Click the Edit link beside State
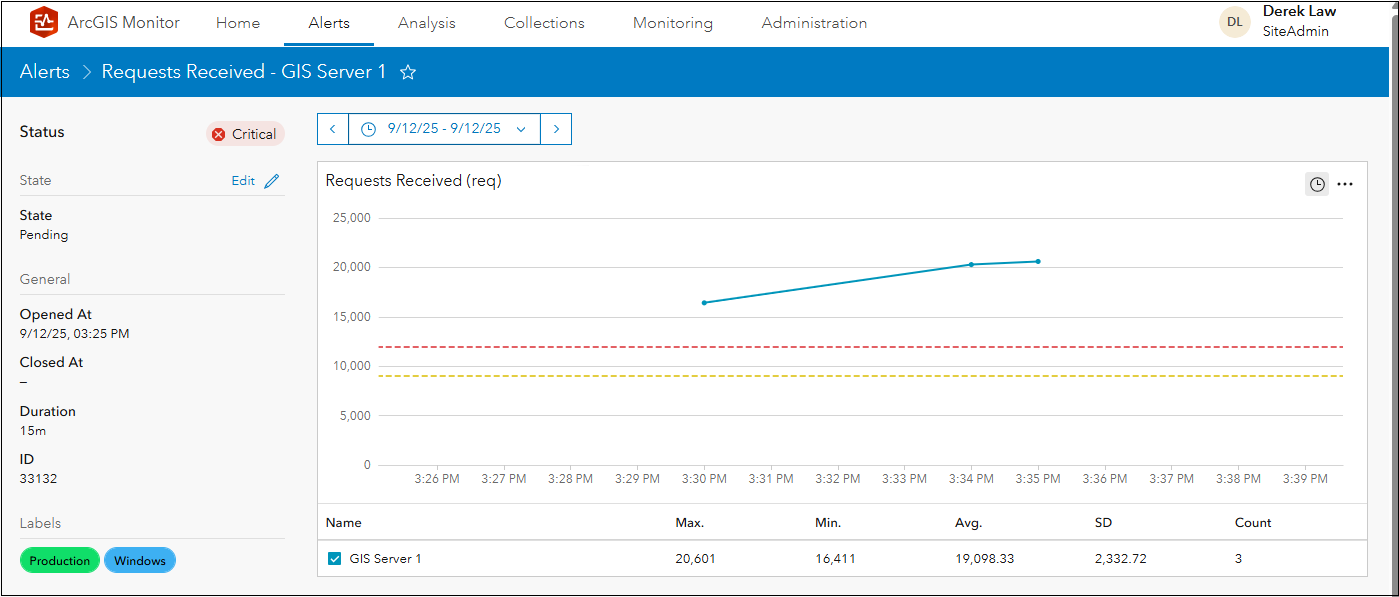 [243, 181]
